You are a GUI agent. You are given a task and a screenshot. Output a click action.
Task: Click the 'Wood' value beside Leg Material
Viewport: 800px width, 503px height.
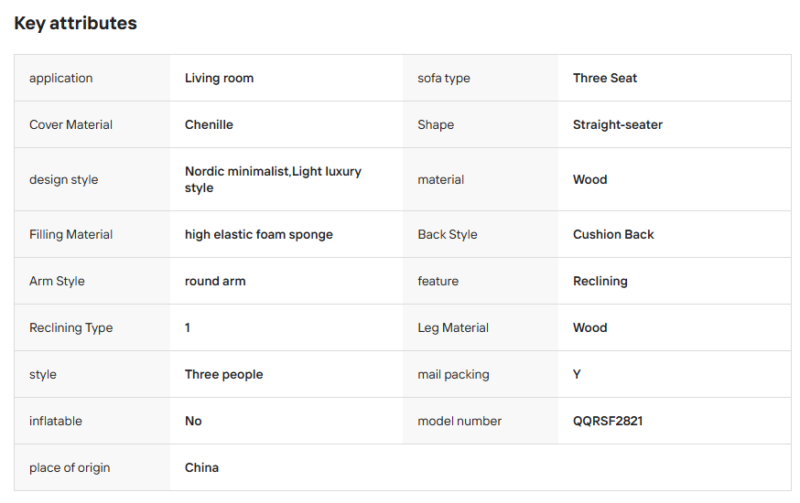[x=590, y=328]
